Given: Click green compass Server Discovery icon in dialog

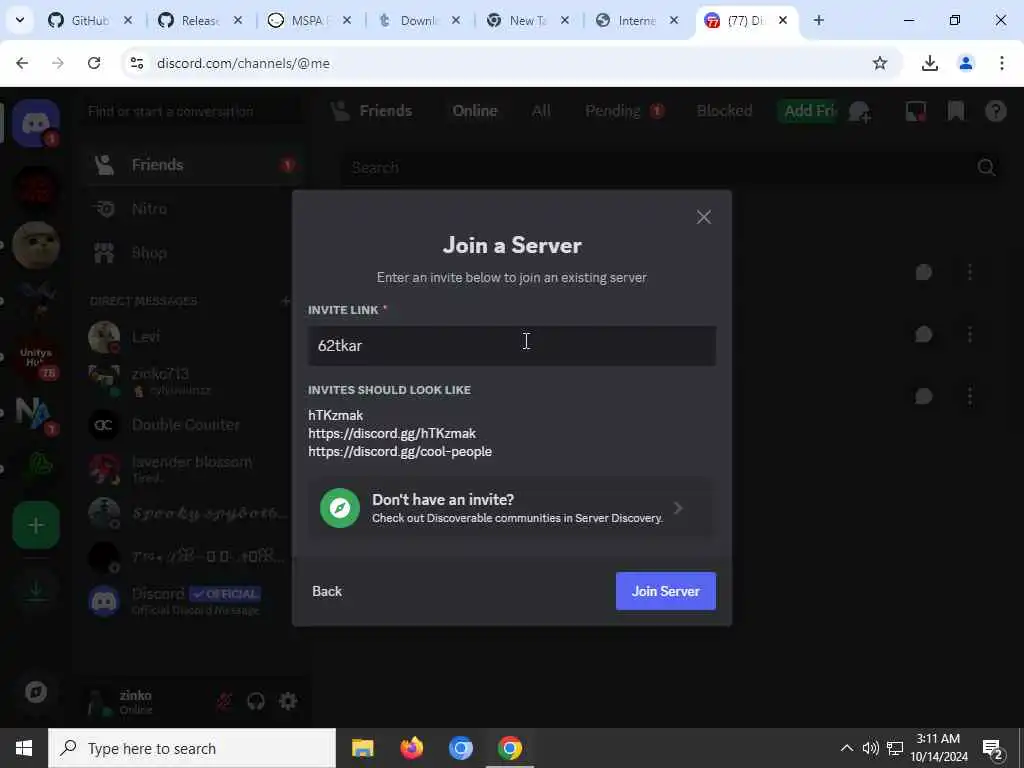Looking at the screenshot, I should click(x=340, y=508).
